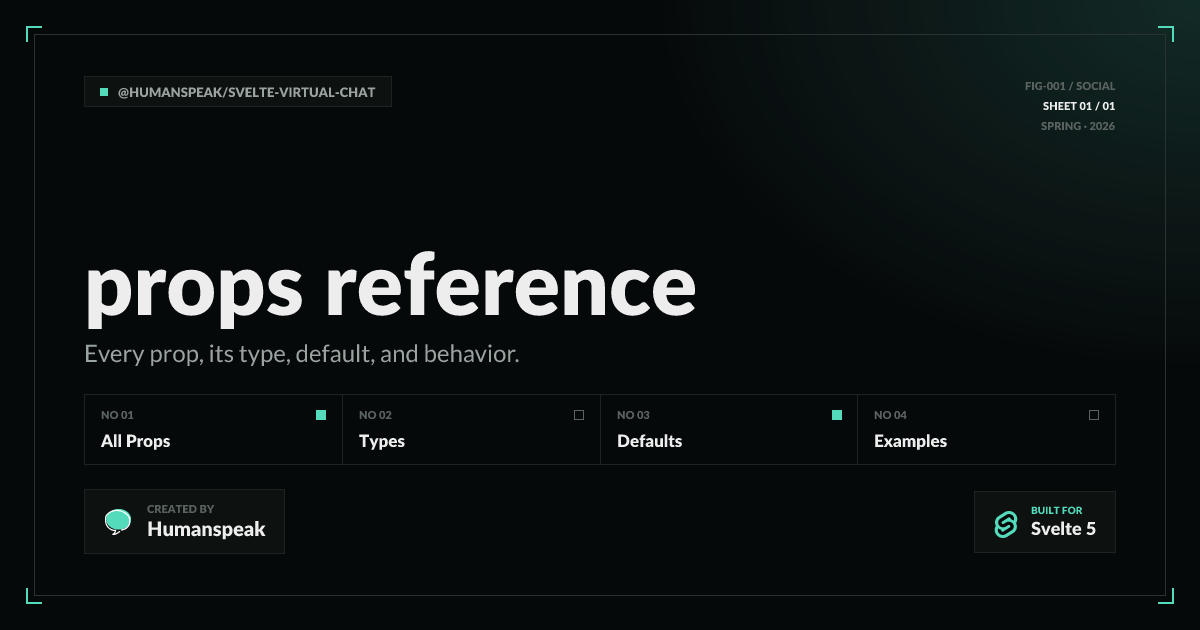
Task: Click the @HUMANSPEAK/SVELTE-VIRTUAL-CHAT badge
Action: pyautogui.click(x=238, y=92)
